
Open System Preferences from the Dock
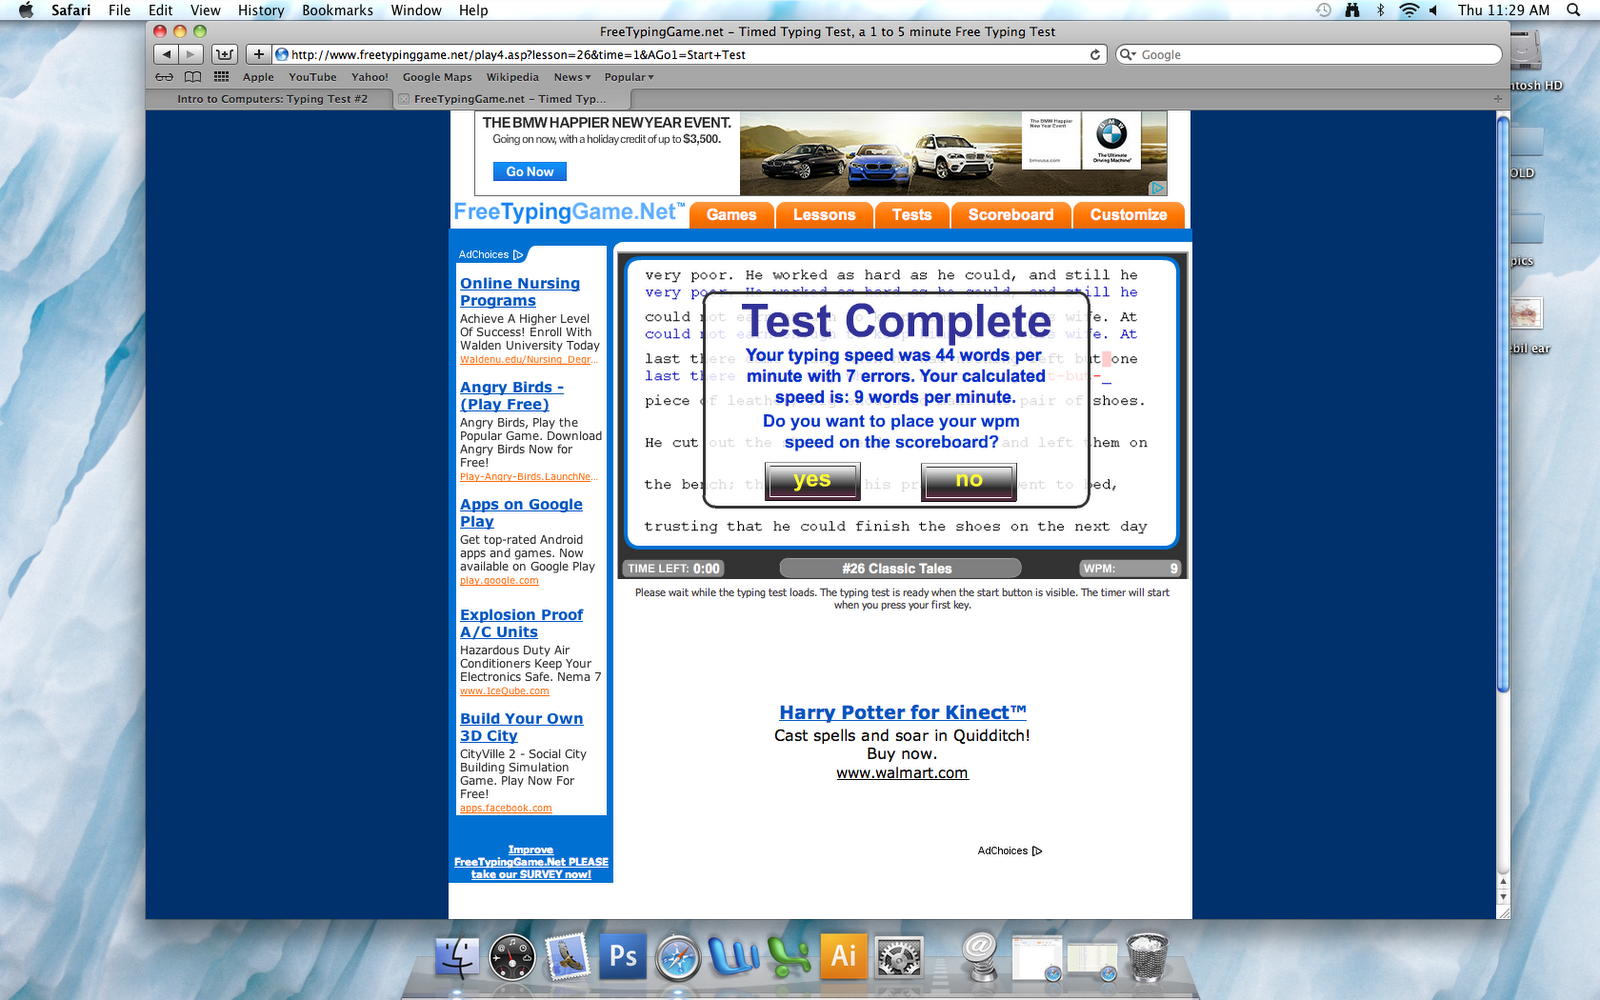tap(899, 957)
